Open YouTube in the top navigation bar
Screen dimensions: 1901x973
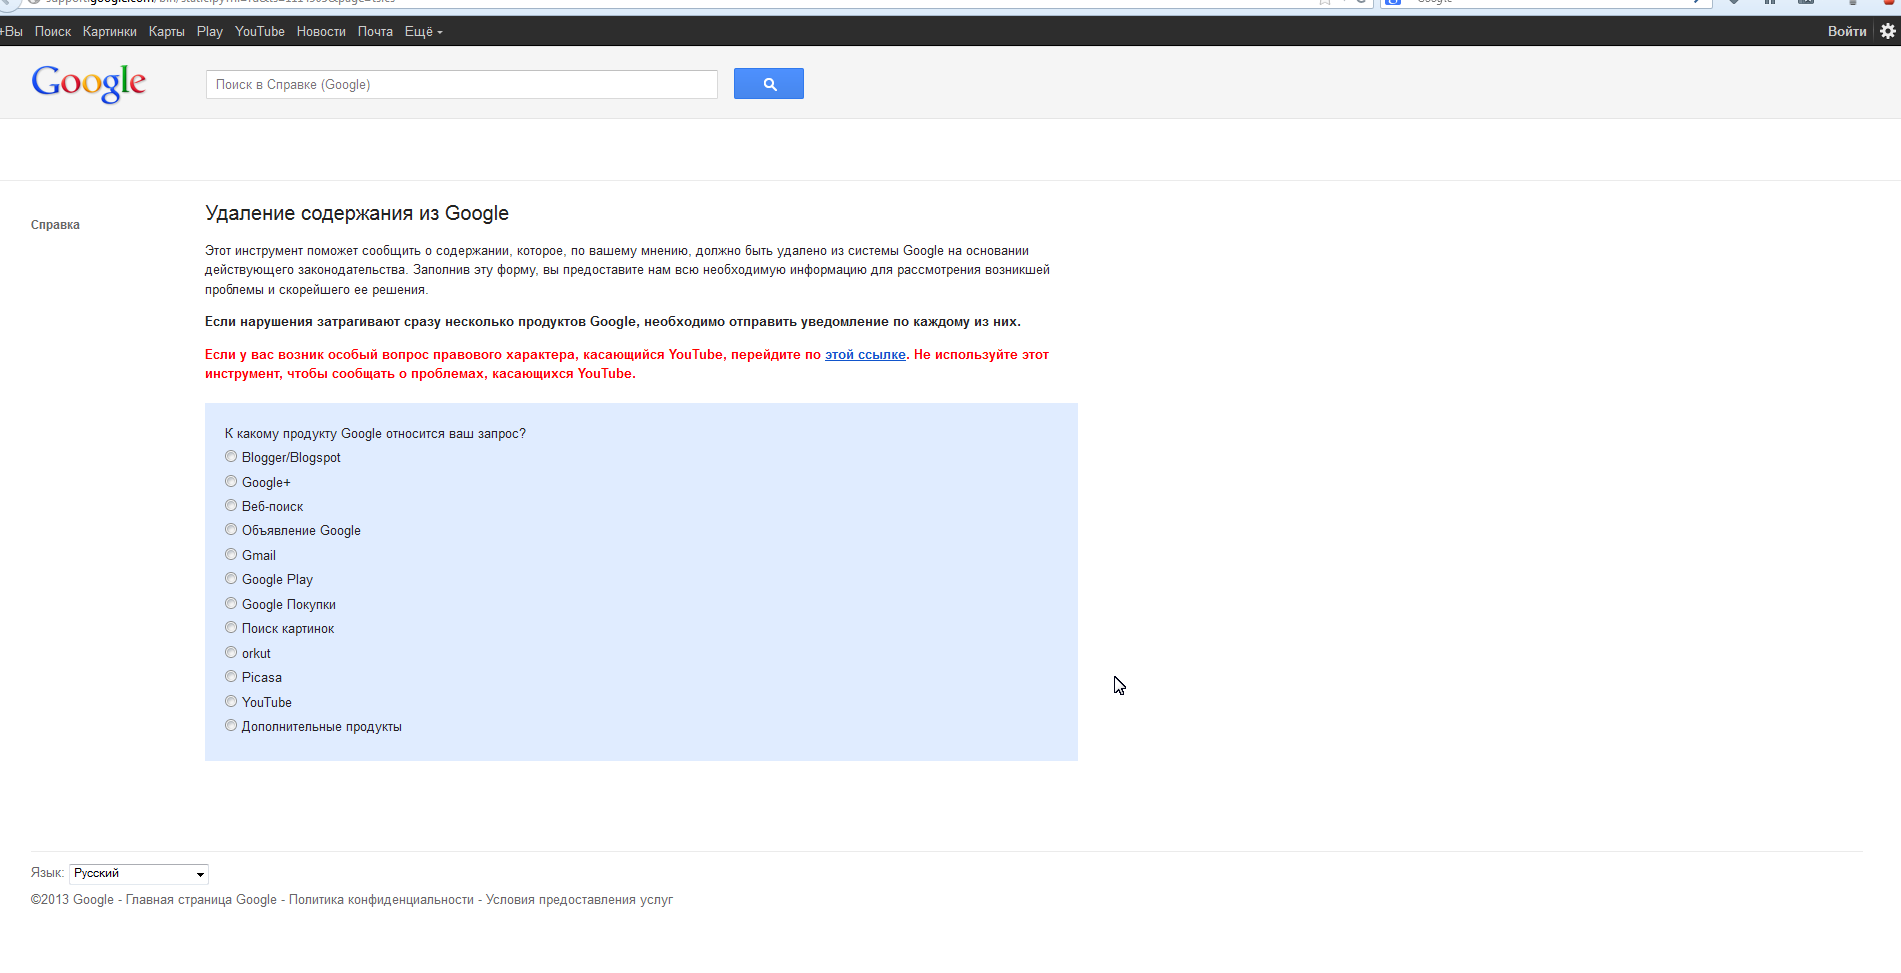click(260, 32)
